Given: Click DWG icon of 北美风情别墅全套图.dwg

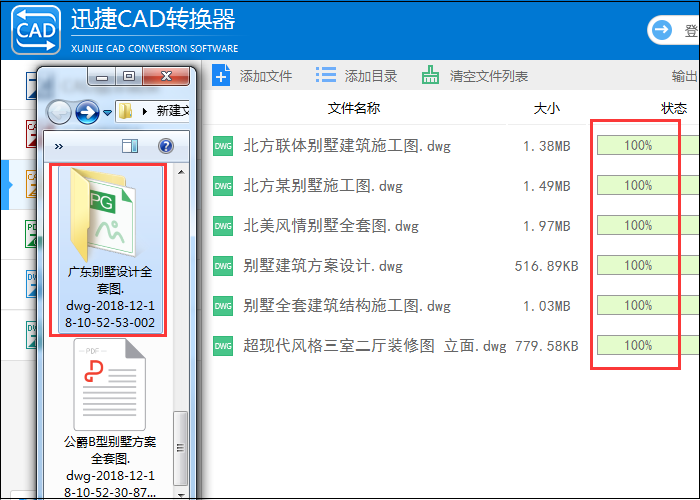Looking at the screenshot, I should [x=223, y=226].
